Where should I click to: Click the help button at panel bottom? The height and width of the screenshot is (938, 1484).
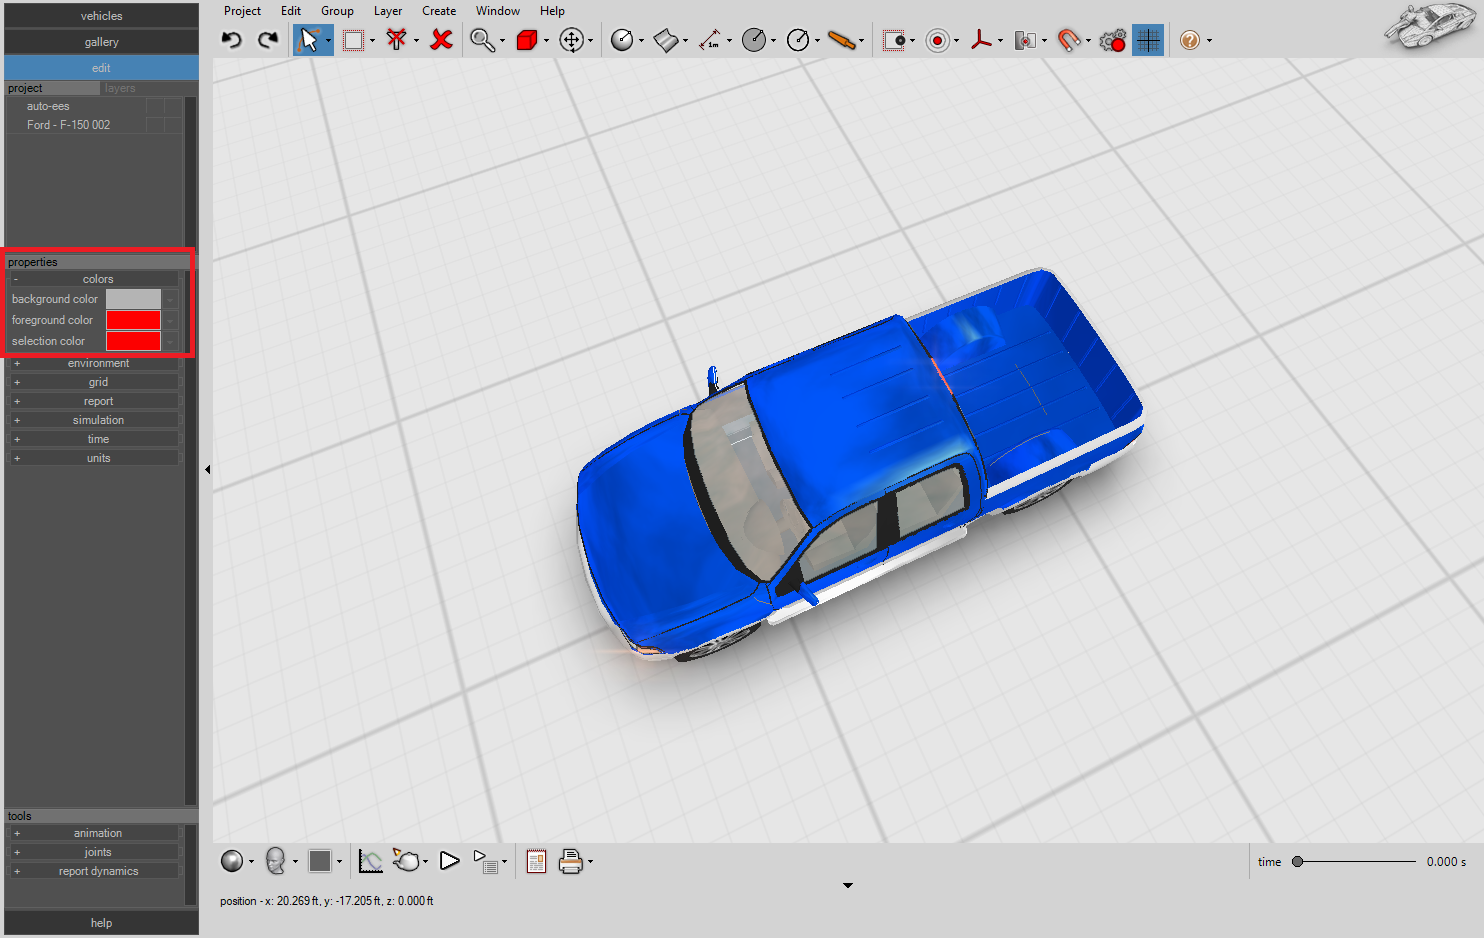tap(101, 923)
